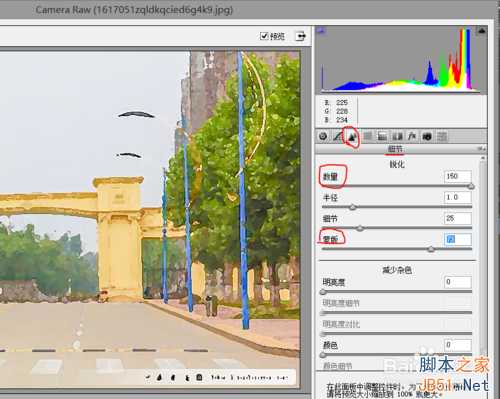Click the 明亮度 slider label
Screen dimensions: 500x399
[334, 282]
